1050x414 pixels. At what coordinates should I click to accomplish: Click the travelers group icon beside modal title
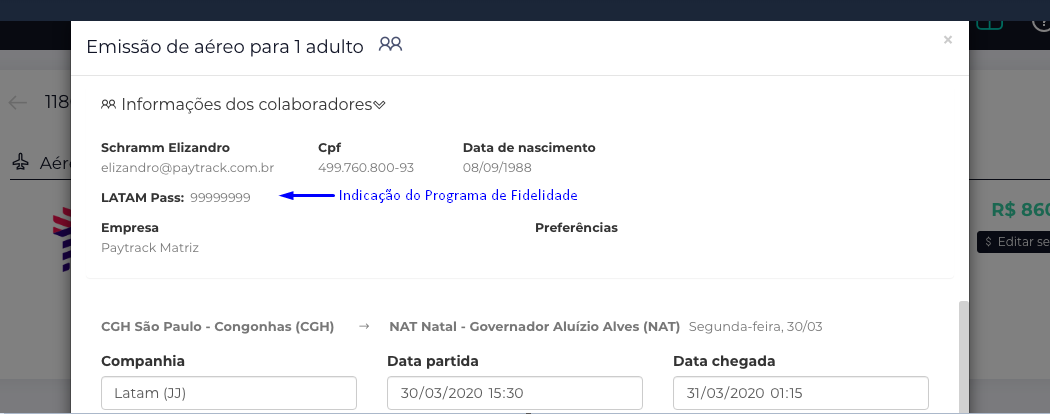390,45
